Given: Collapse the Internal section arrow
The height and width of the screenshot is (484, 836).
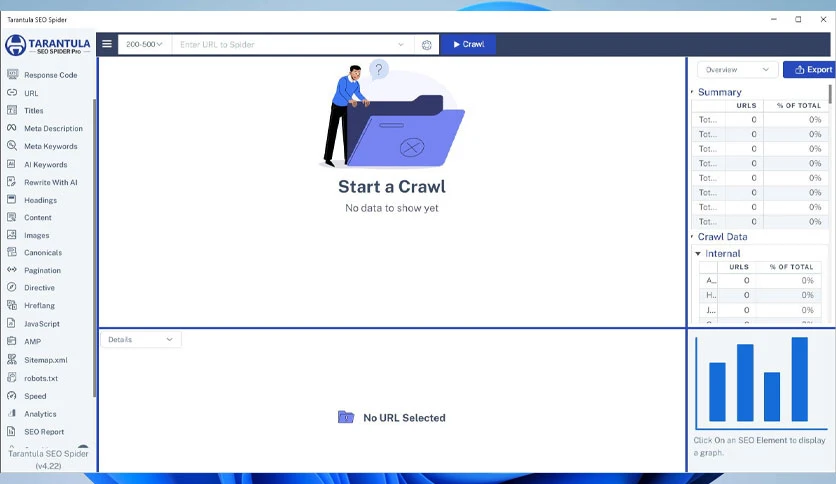Looking at the screenshot, I should coord(698,254).
